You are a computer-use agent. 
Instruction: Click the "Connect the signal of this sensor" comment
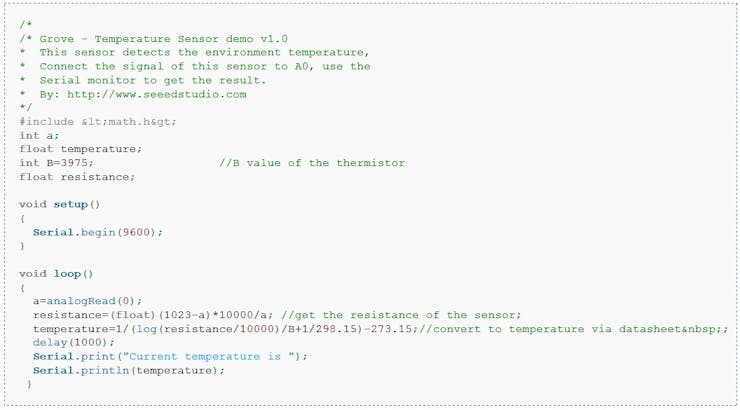(204, 66)
